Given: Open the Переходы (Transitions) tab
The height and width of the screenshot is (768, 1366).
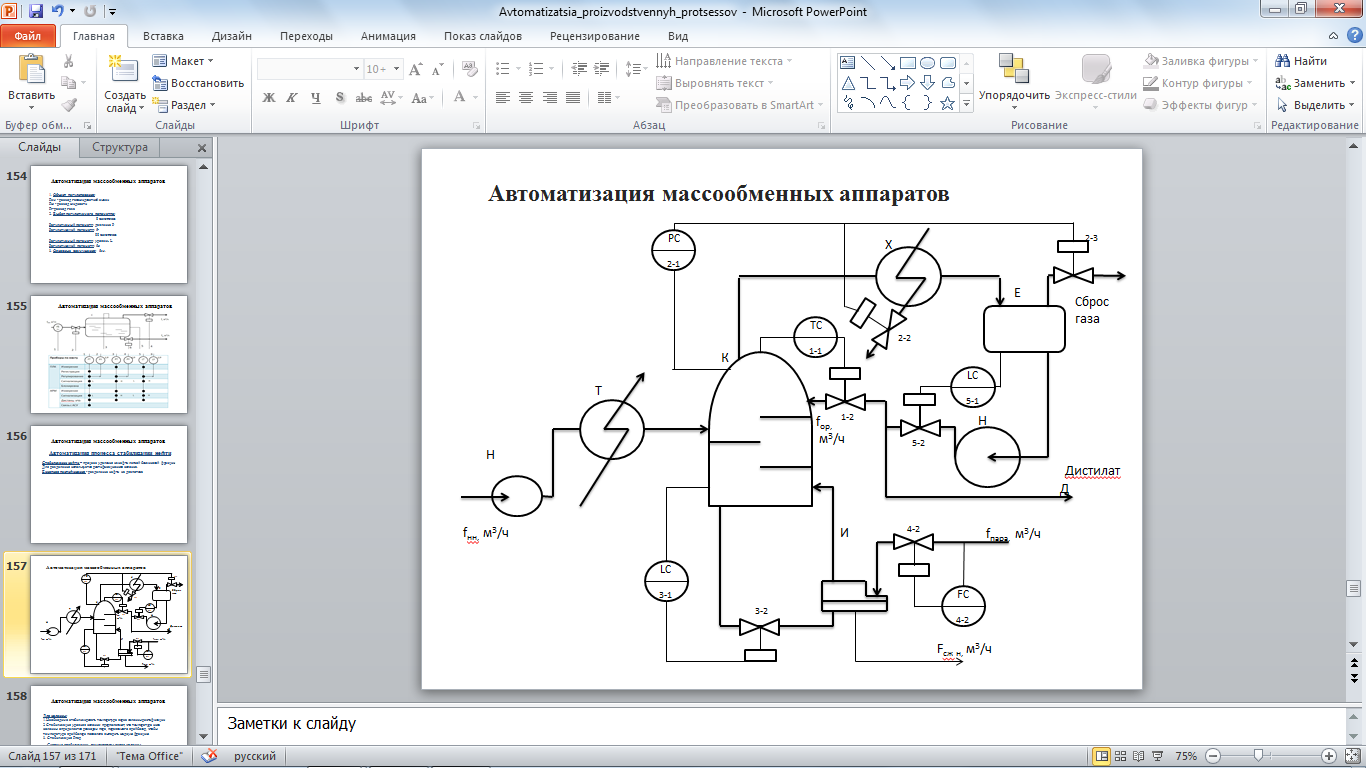Looking at the screenshot, I should pyautogui.click(x=306, y=36).
